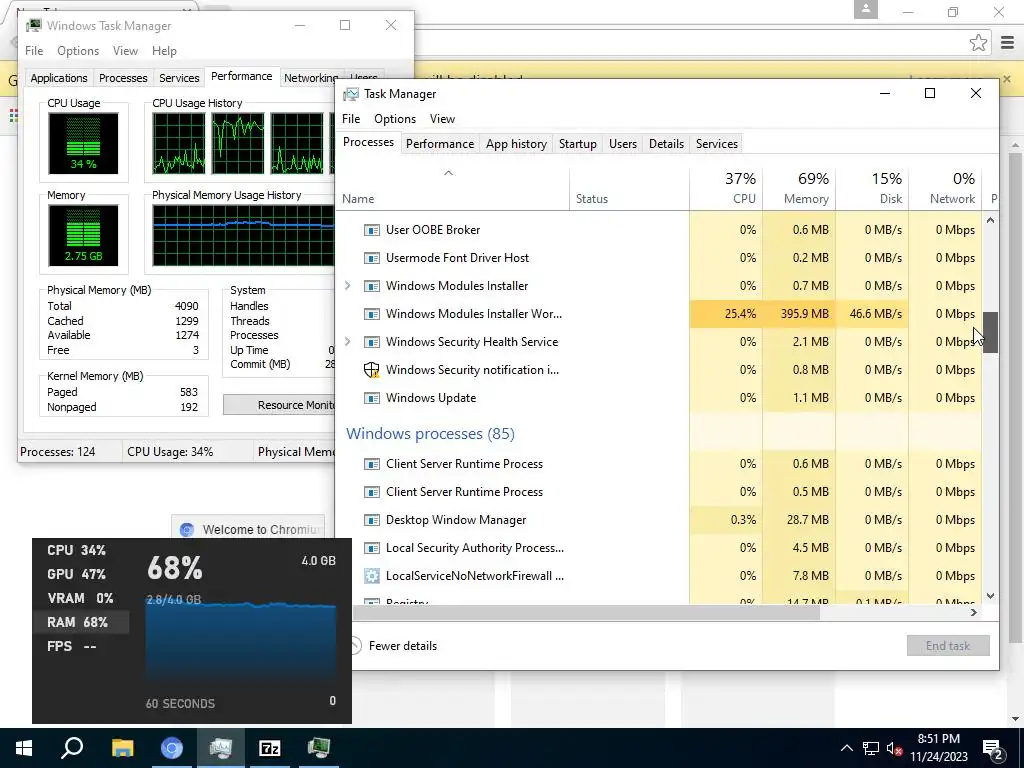Click the process list scroll down arrow

click(990, 596)
